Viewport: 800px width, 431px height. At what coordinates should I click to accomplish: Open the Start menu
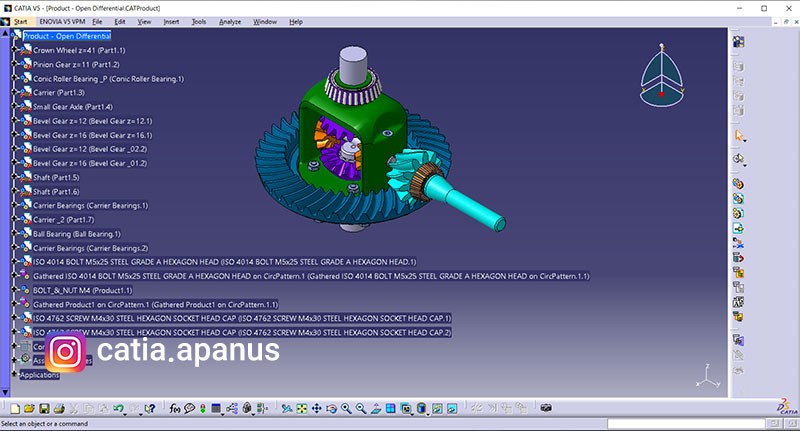[x=20, y=21]
